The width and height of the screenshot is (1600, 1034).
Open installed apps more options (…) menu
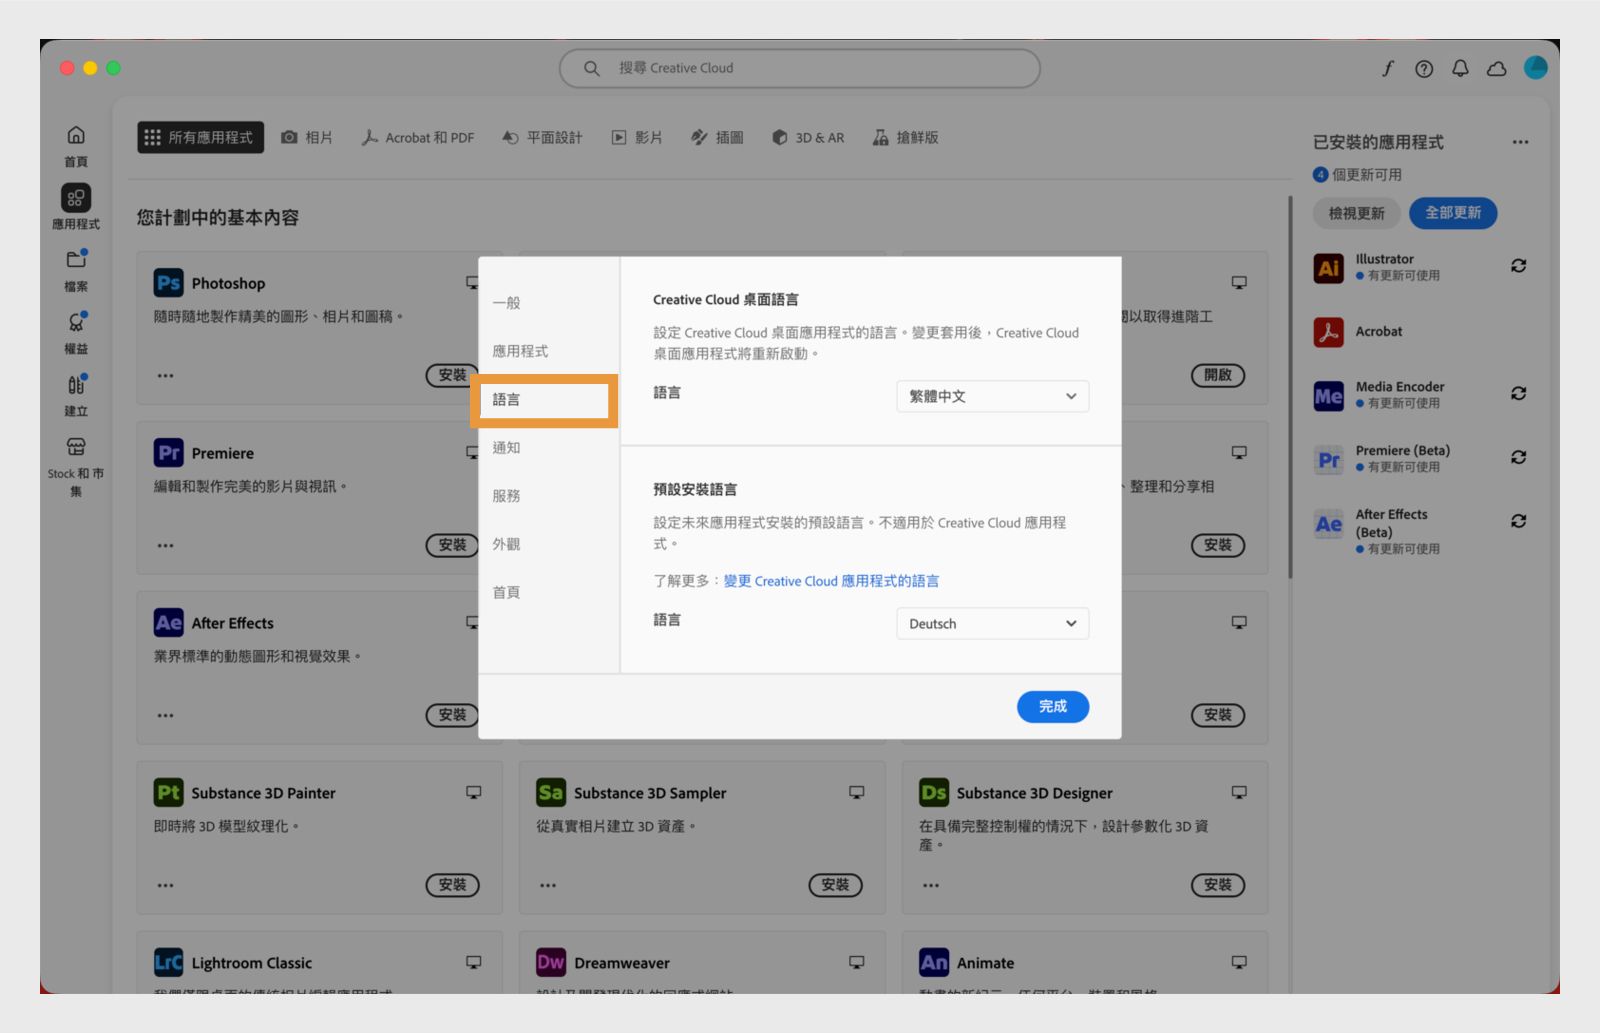point(1521,142)
